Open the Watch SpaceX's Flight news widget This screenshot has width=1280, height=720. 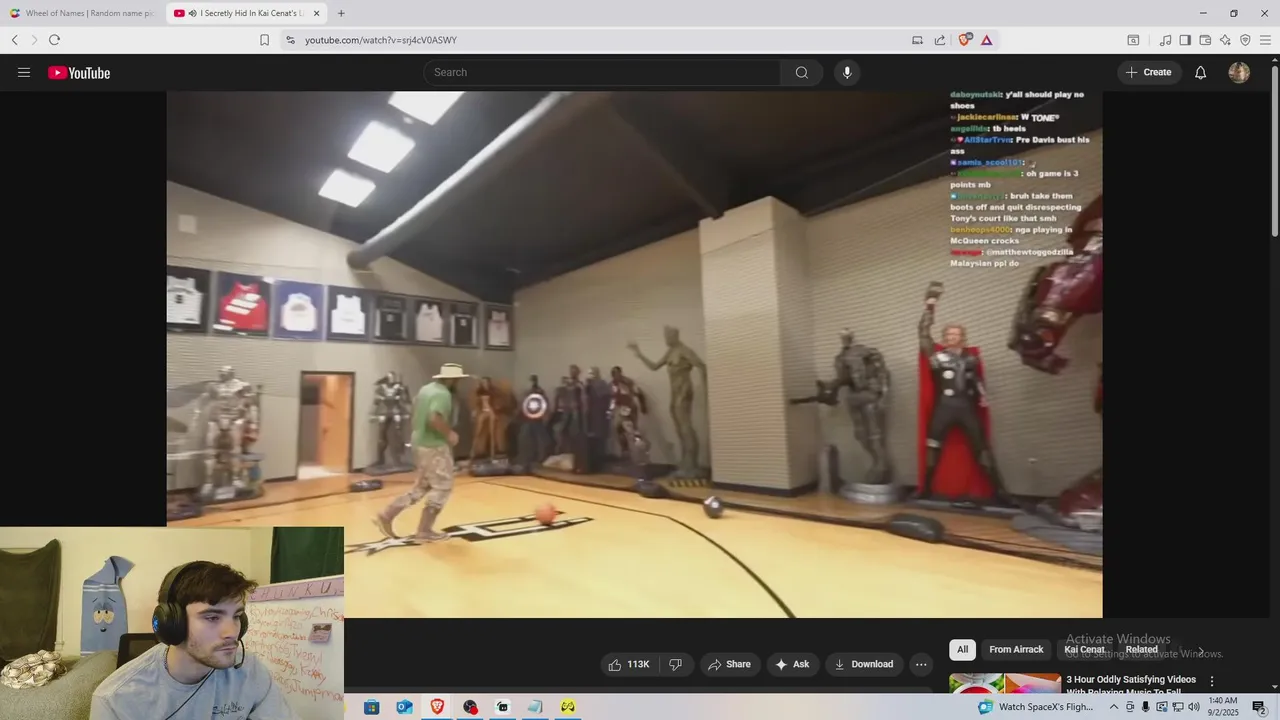click(x=1035, y=707)
